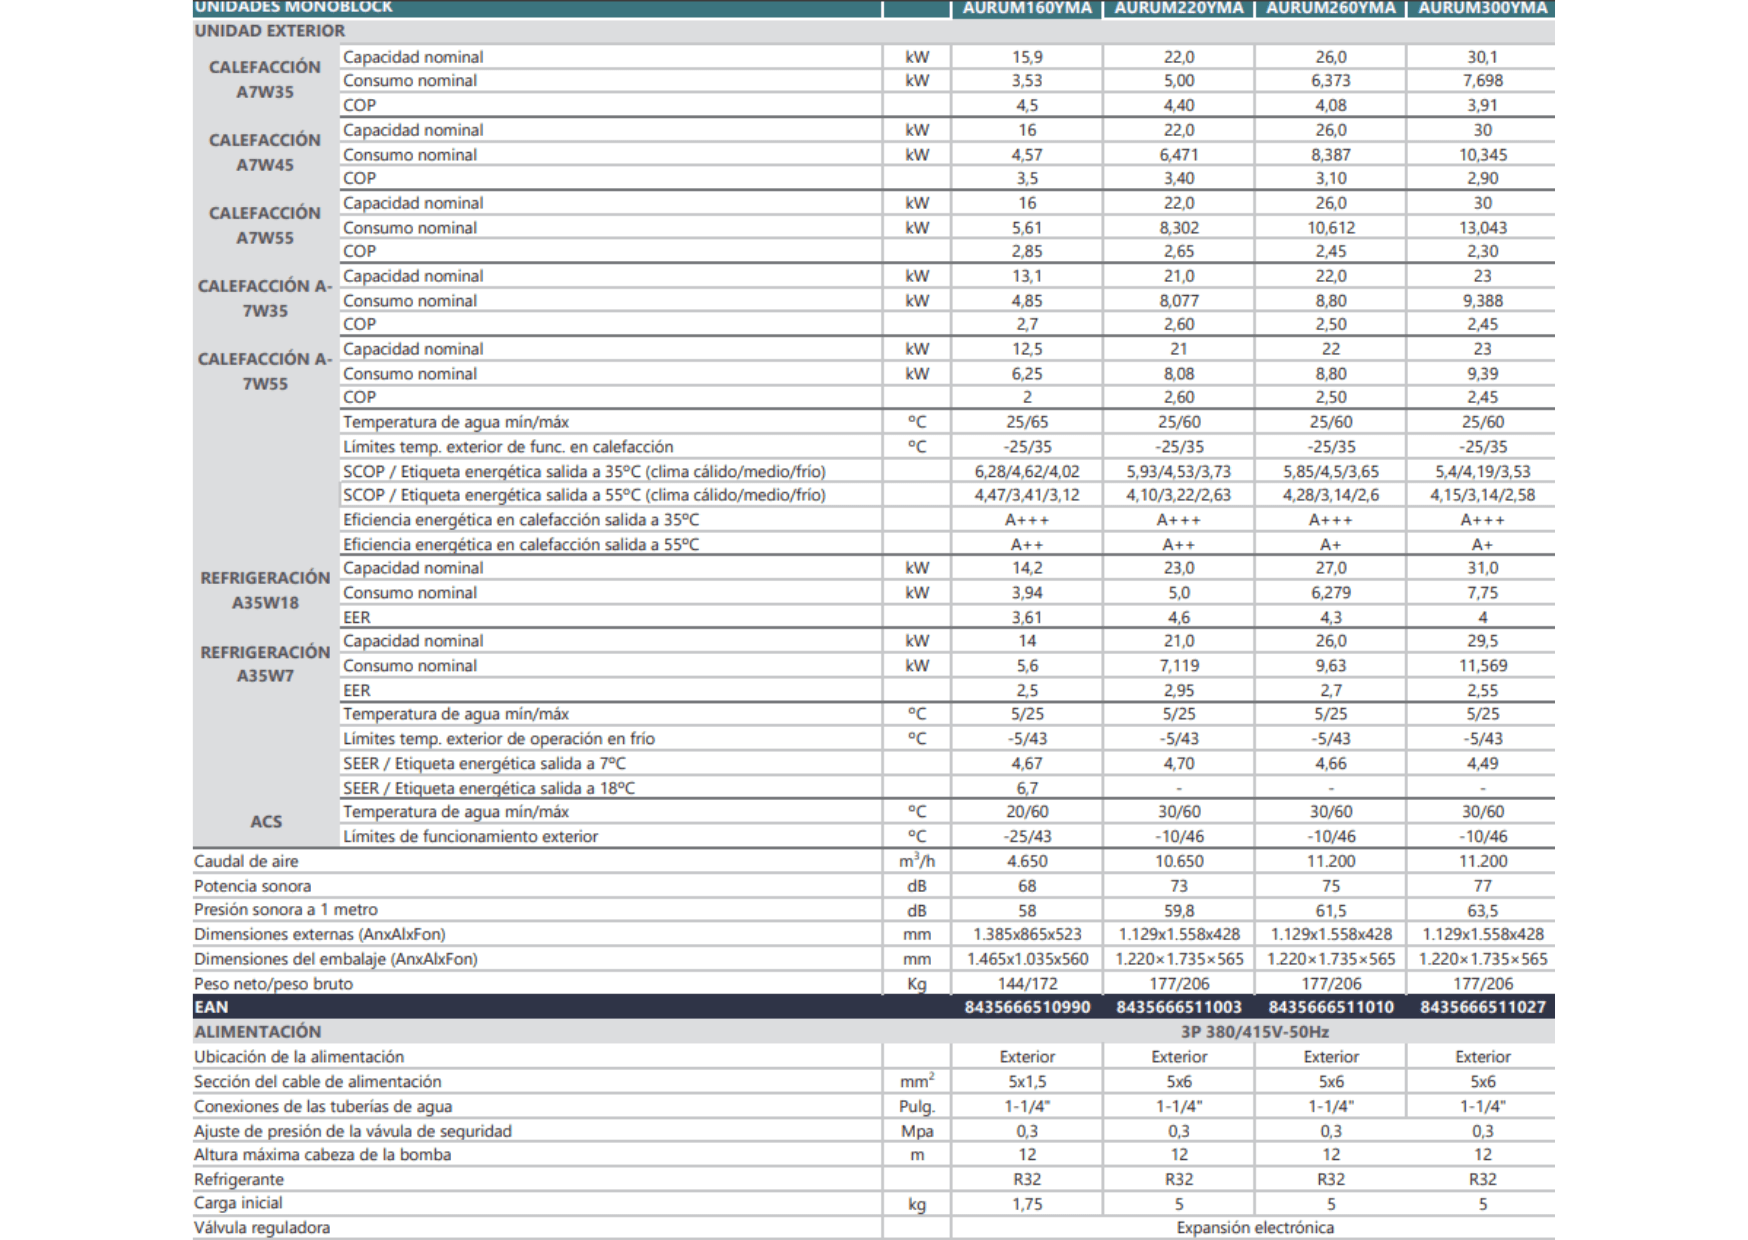This screenshot has width=1748, height=1240.
Task: Click 'Presión sonora a 1 metro' label
Action: [x=286, y=910]
